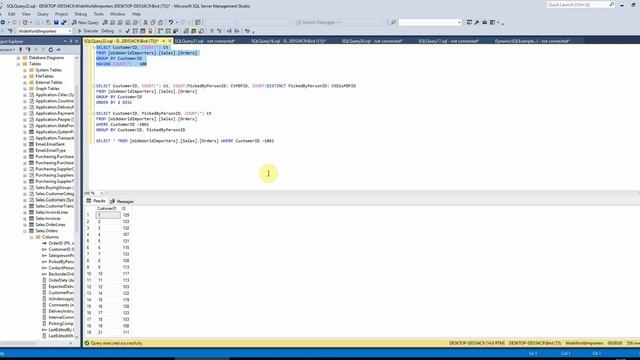This screenshot has width=640, height=360.
Task: Click the Debug toolbar button
Action: click(x=108, y=31)
